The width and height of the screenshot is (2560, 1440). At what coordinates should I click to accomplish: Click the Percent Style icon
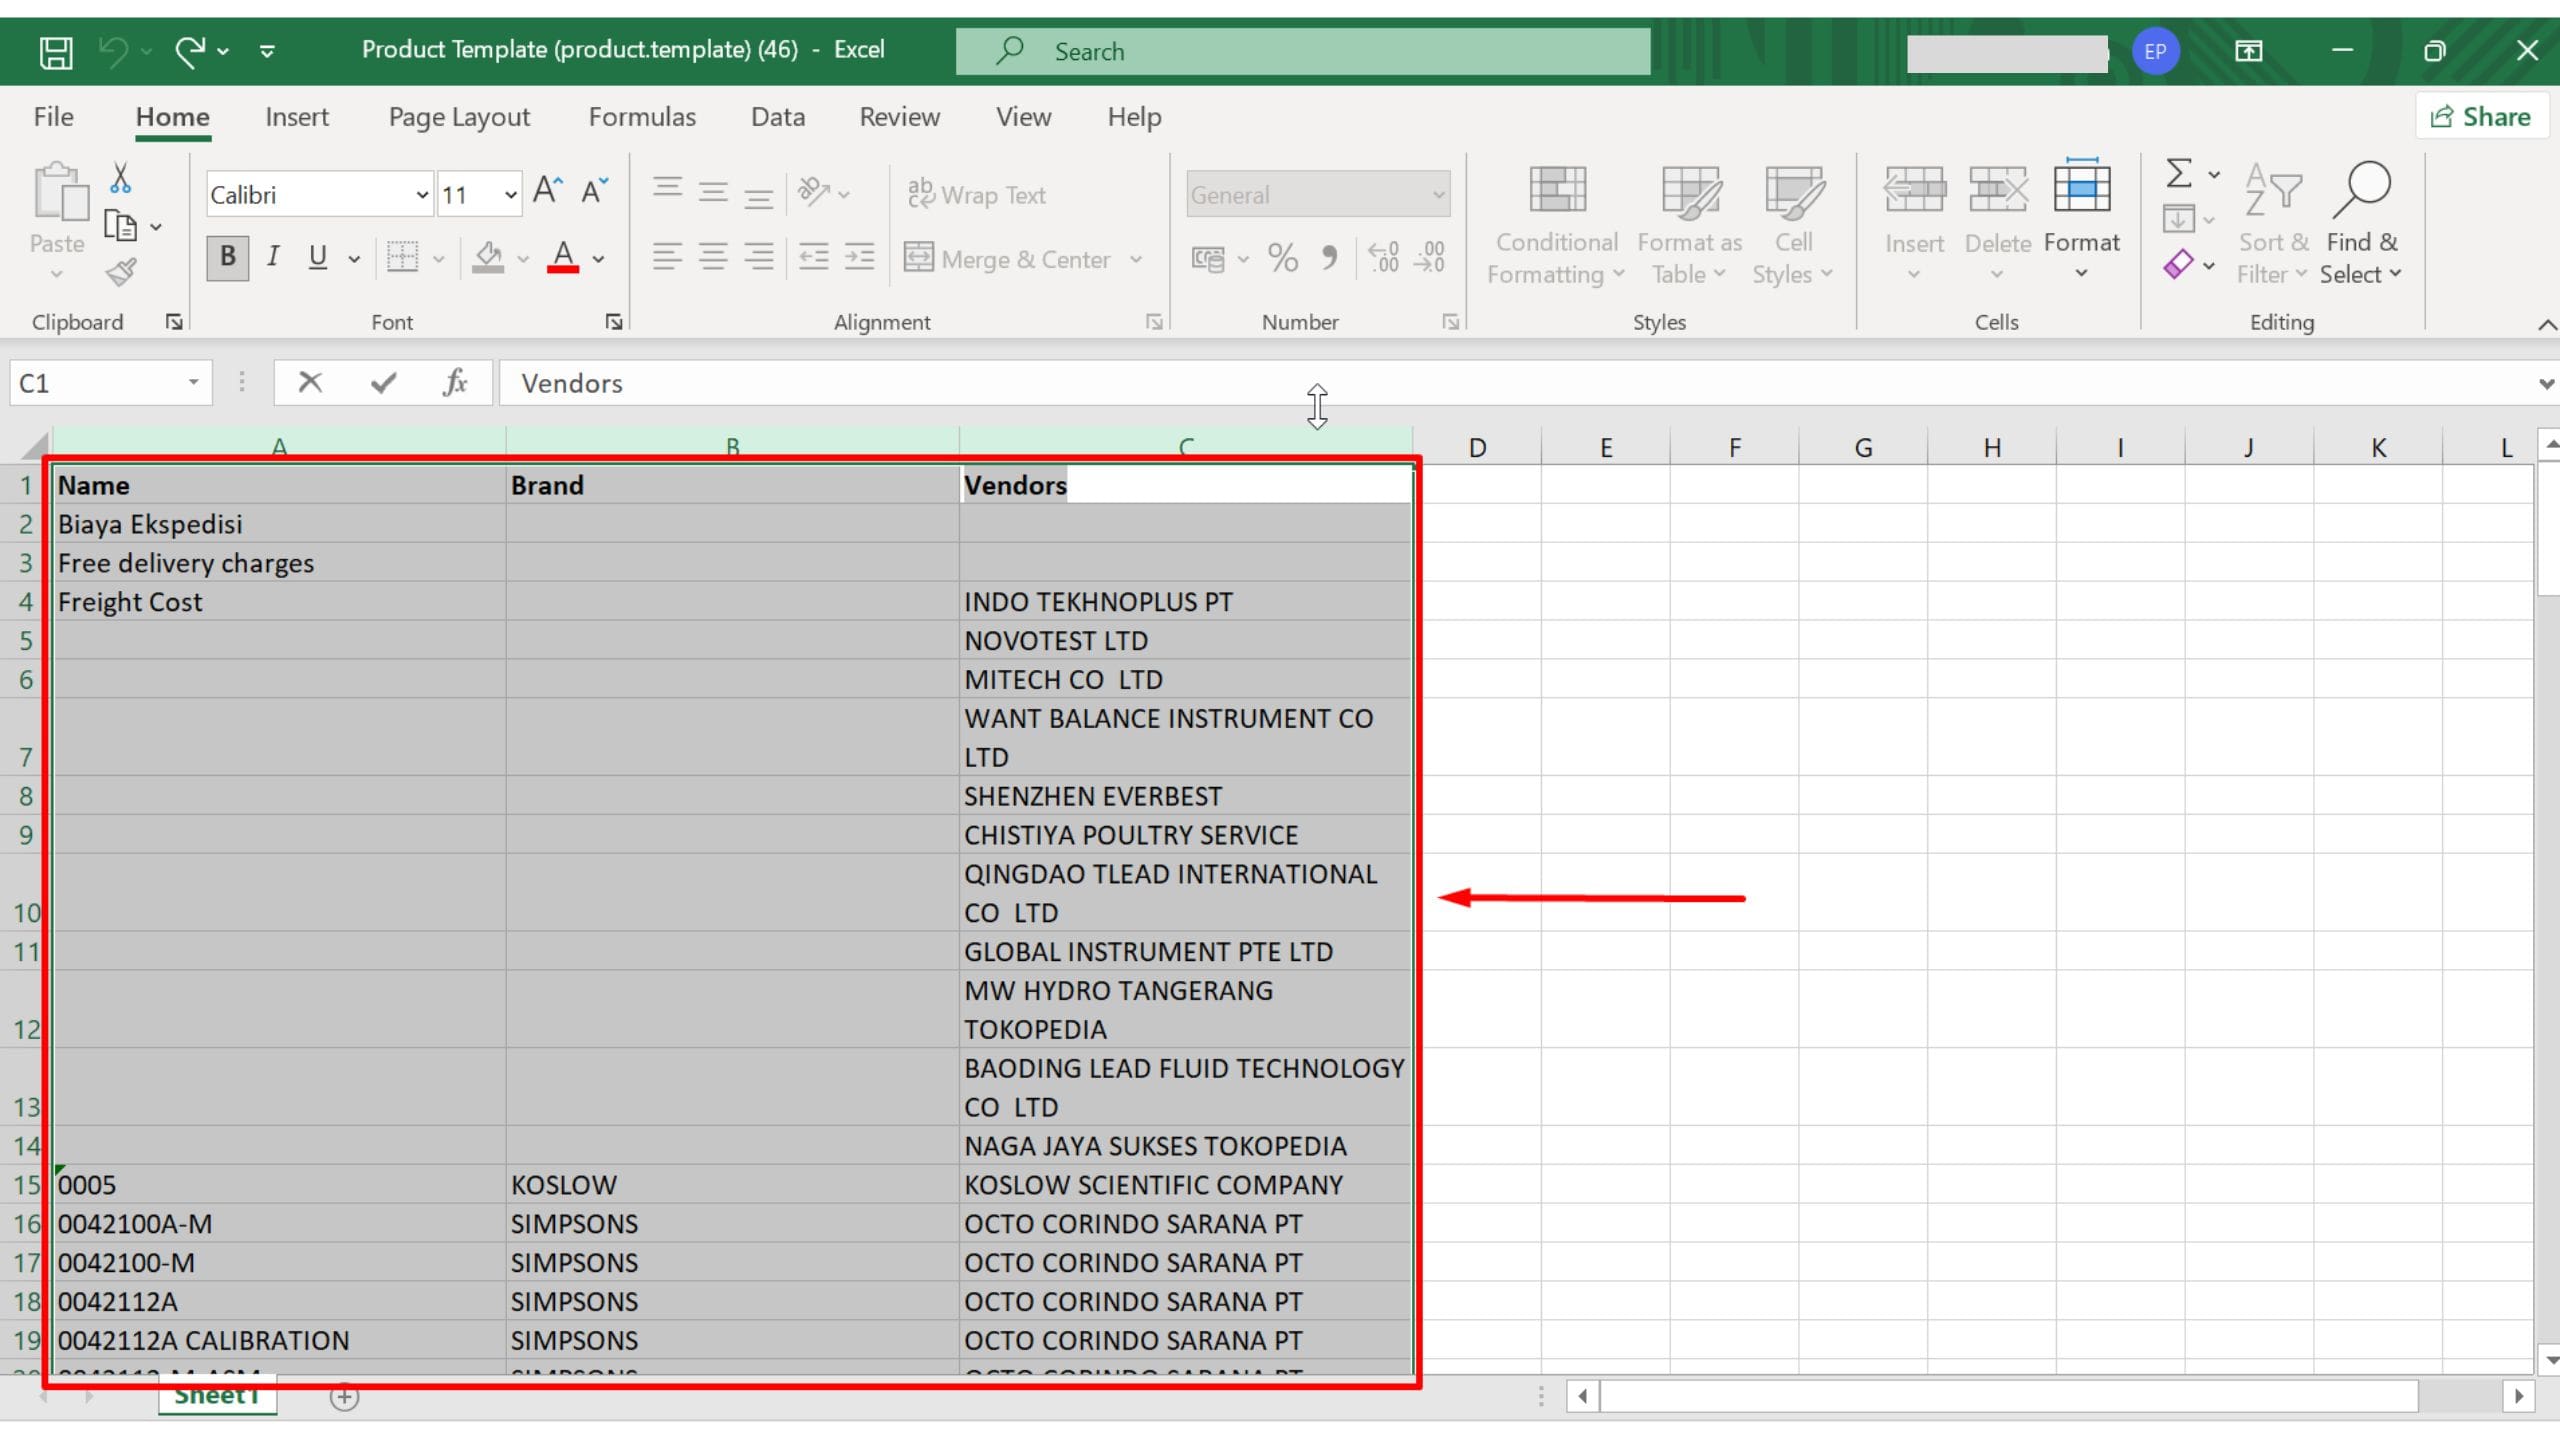[x=1283, y=259]
